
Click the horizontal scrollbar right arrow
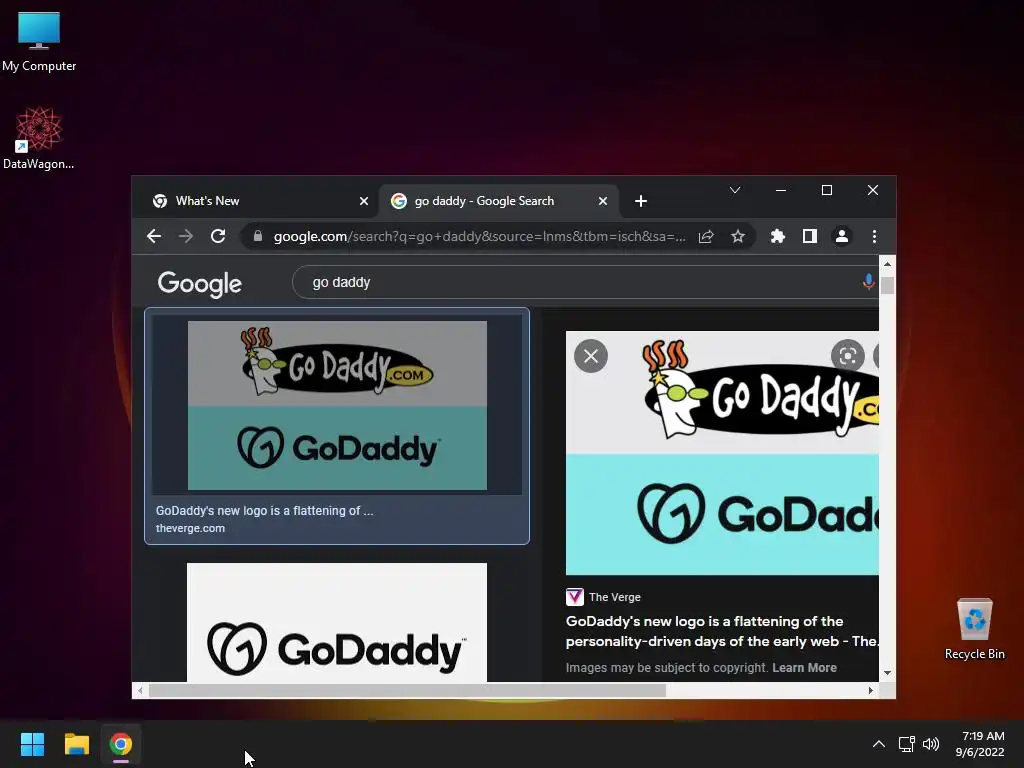click(871, 690)
